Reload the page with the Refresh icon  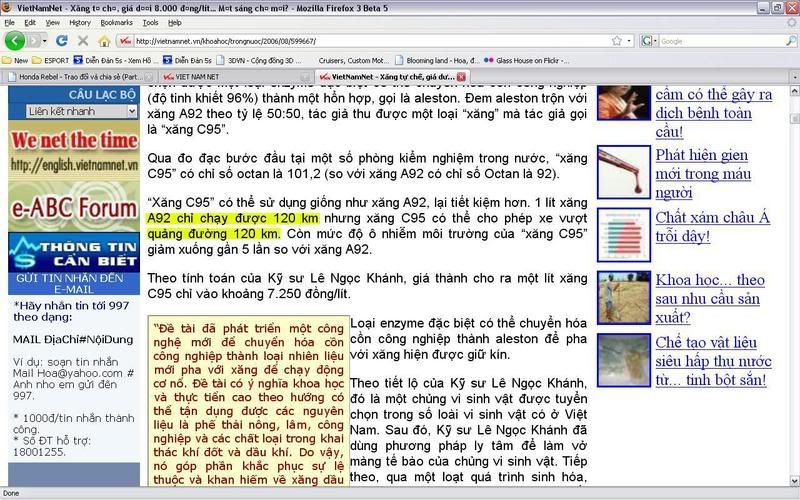62,41
